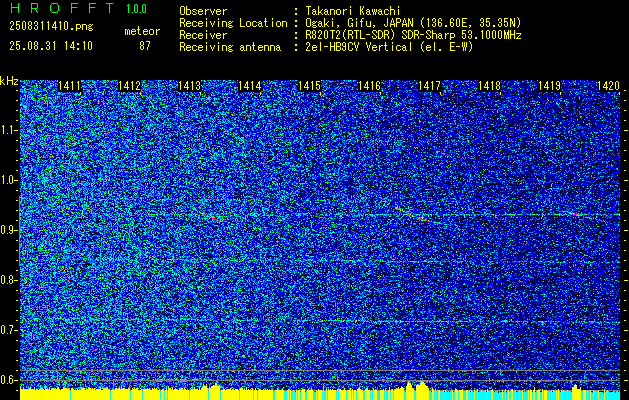Click the Observer name Takanori Kawachi
The height and width of the screenshot is (400, 629).
pos(353,11)
